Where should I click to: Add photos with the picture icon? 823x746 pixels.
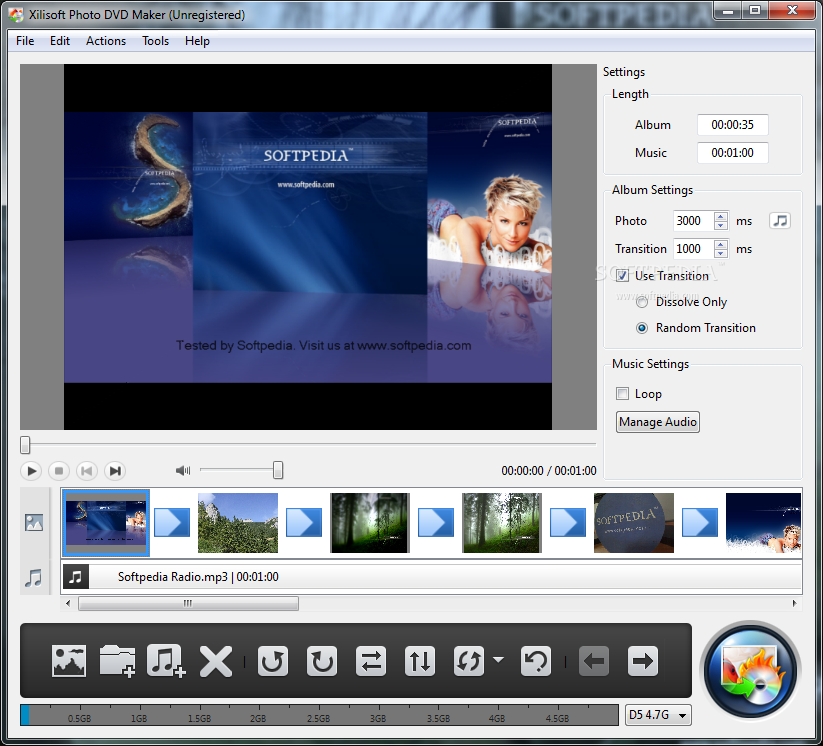click(69, 661)
